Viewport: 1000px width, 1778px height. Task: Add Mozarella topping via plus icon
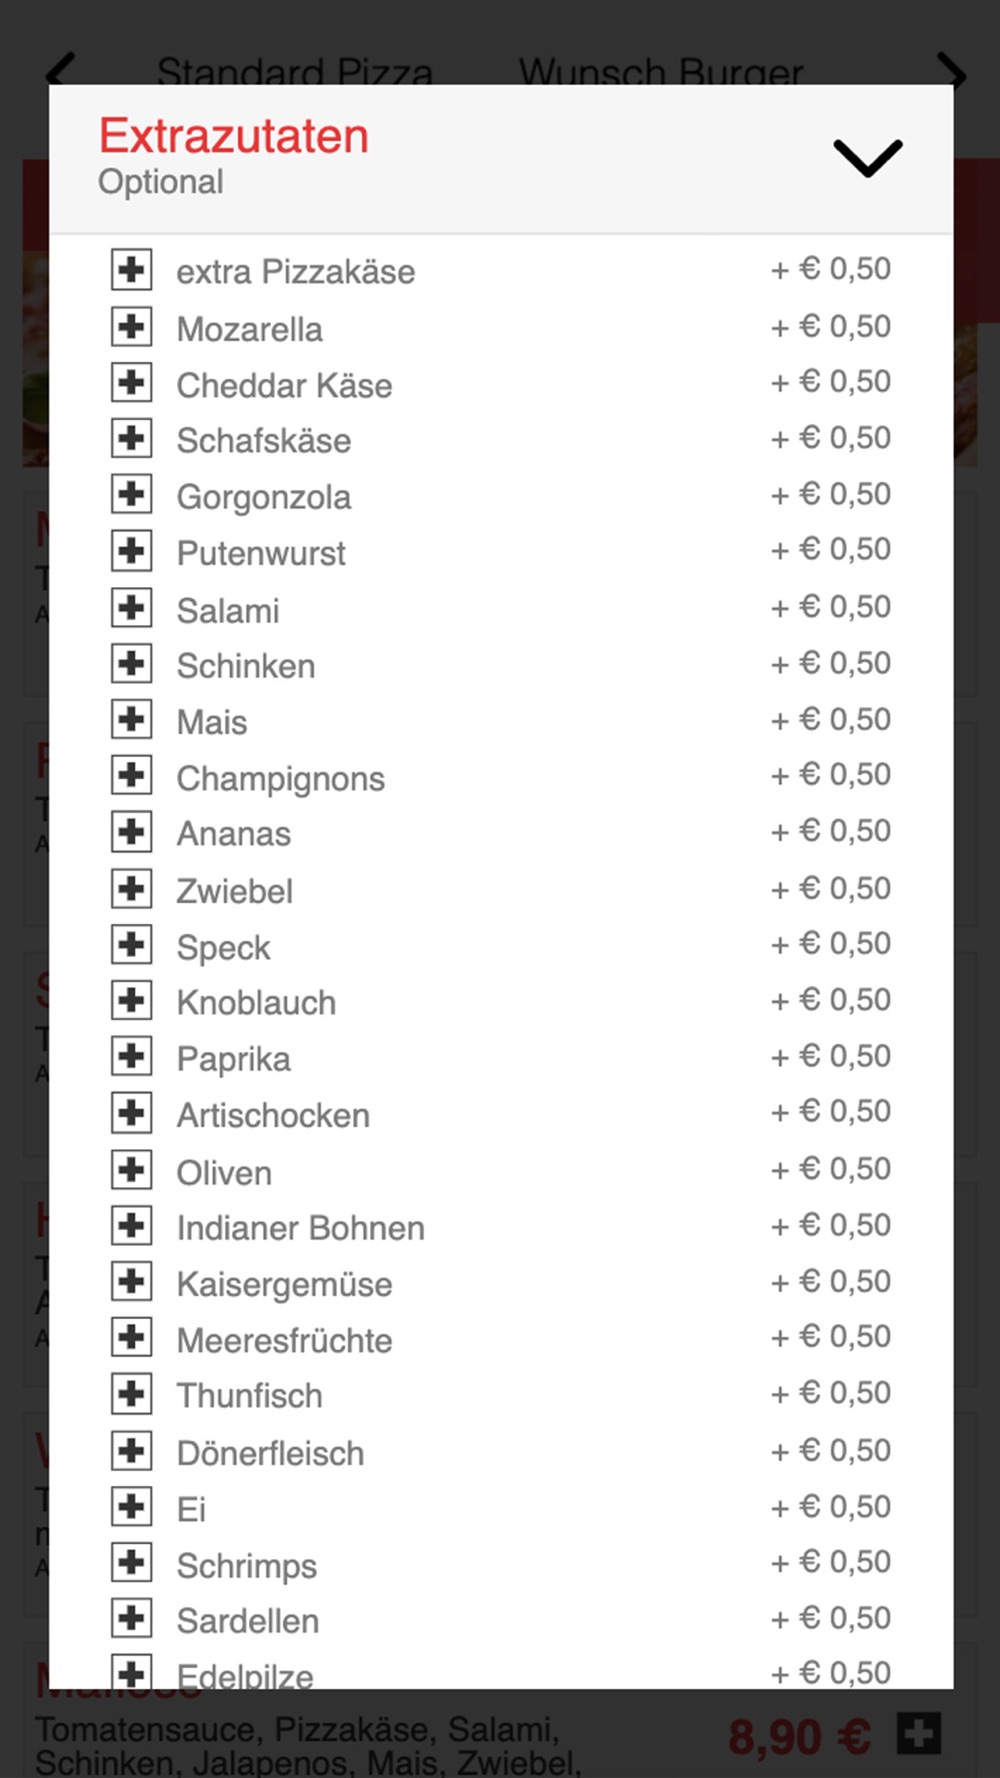pos(131,326)
